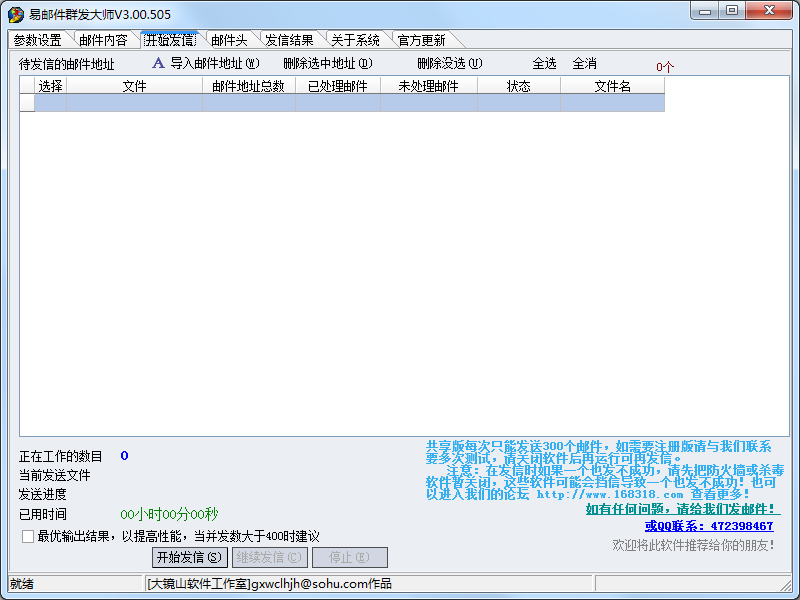This screenshot has width=800, height=600.
Task: Open the 如有任何问题，请给我们发邮件 link
Action: coord(681,509)
